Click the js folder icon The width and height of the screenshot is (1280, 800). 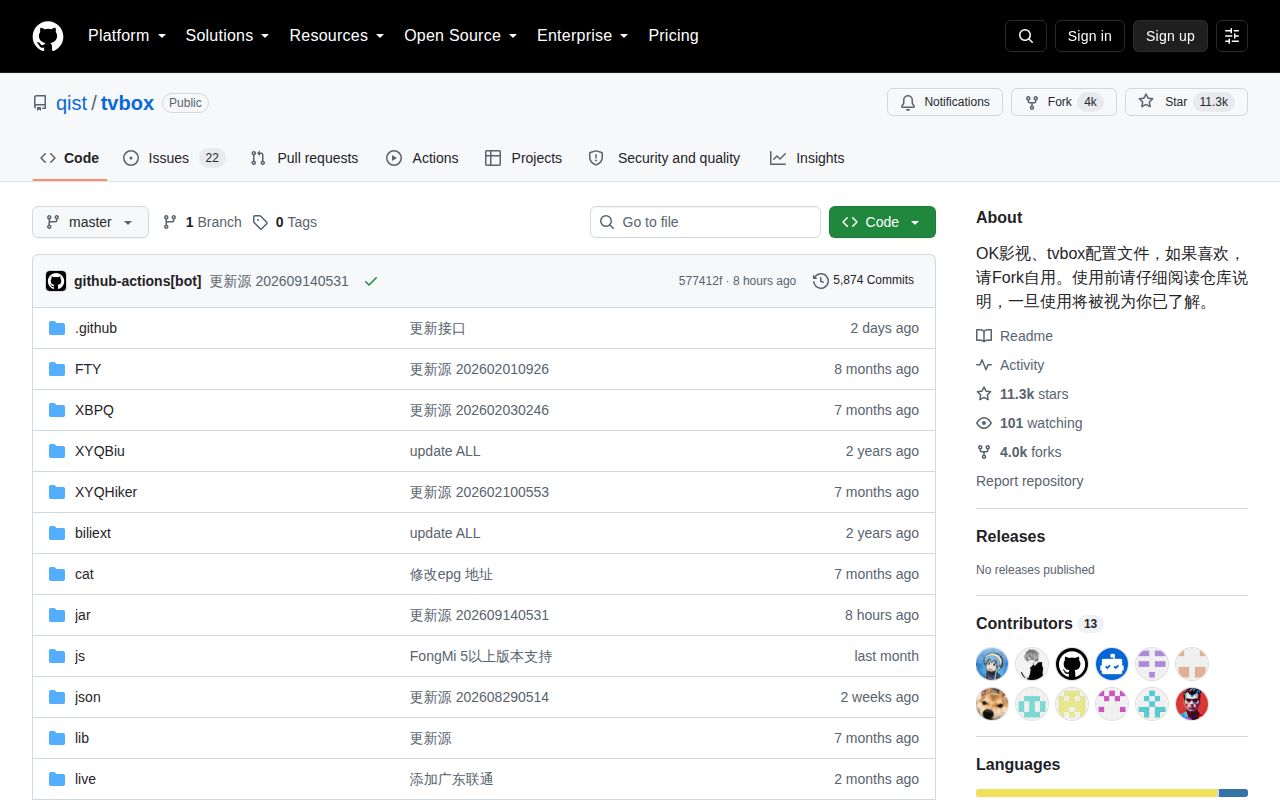[x=57, y=656]
